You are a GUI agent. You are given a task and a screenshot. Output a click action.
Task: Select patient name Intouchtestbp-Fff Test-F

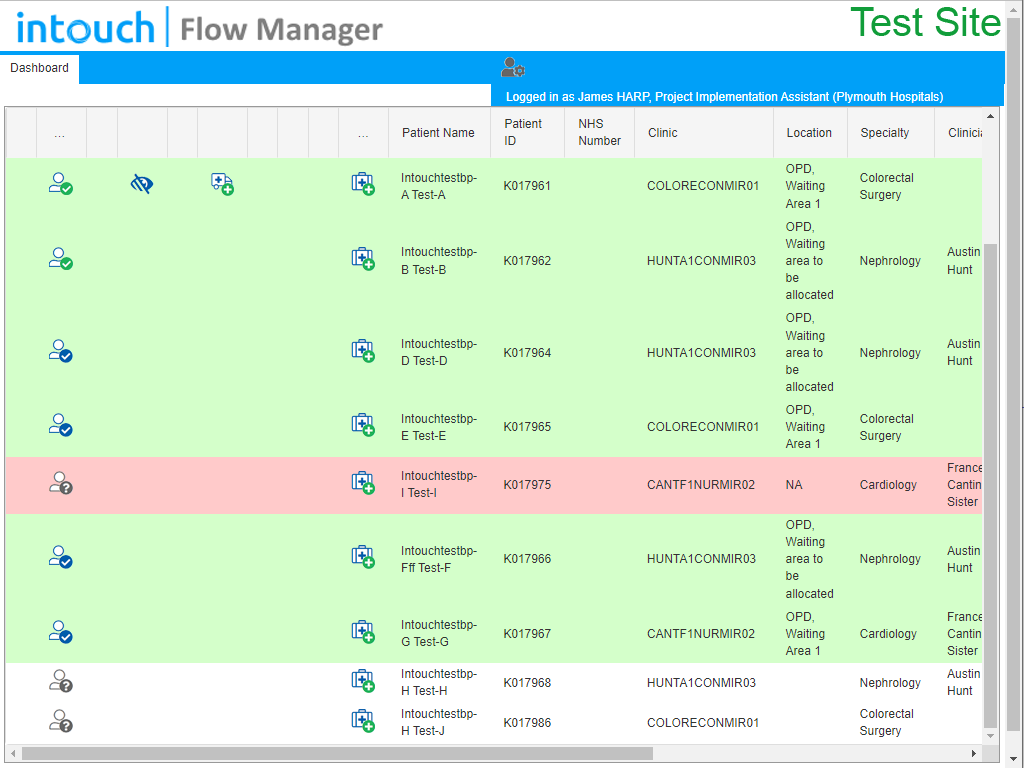coord(439,559)
